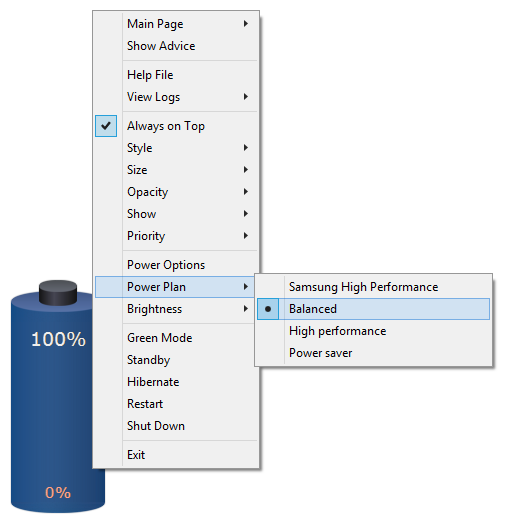Screen dimensions: 505x518
Task: Expand the Main Page submenu arrow
Action: point(246,24)
